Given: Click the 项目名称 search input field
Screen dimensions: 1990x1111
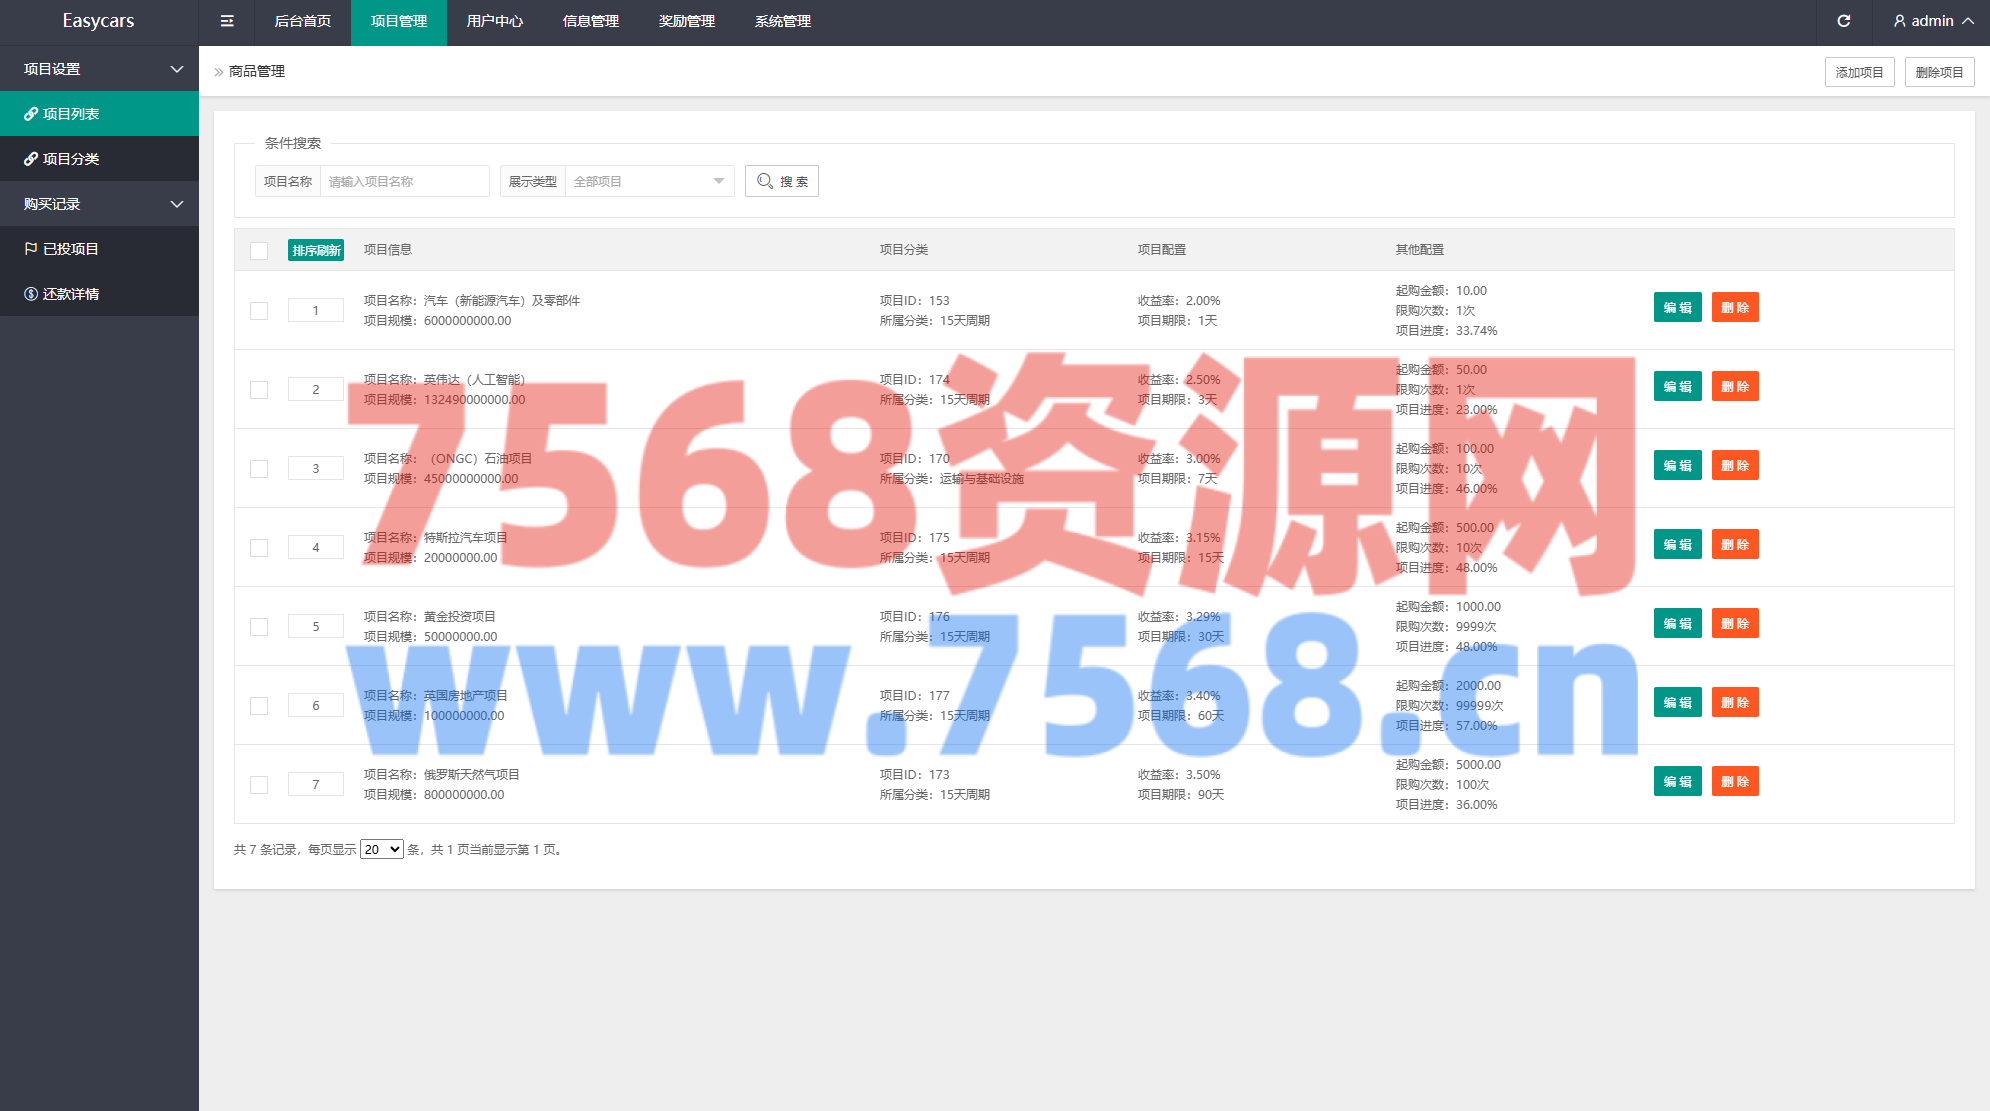Looking at the screenshot, I should (404, 181).
